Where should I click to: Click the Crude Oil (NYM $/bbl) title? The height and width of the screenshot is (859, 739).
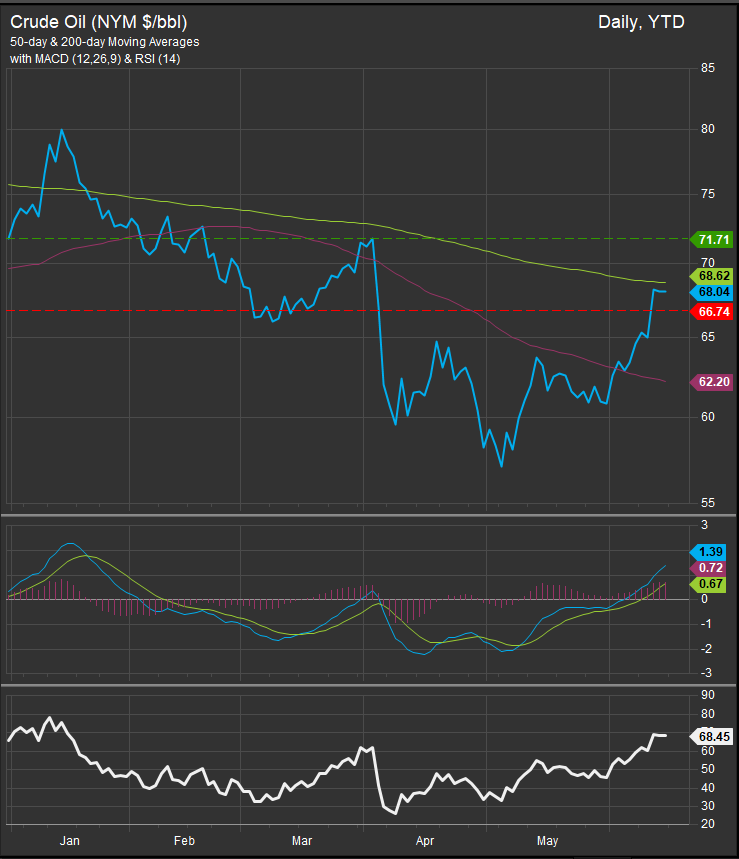coord(99,21)
